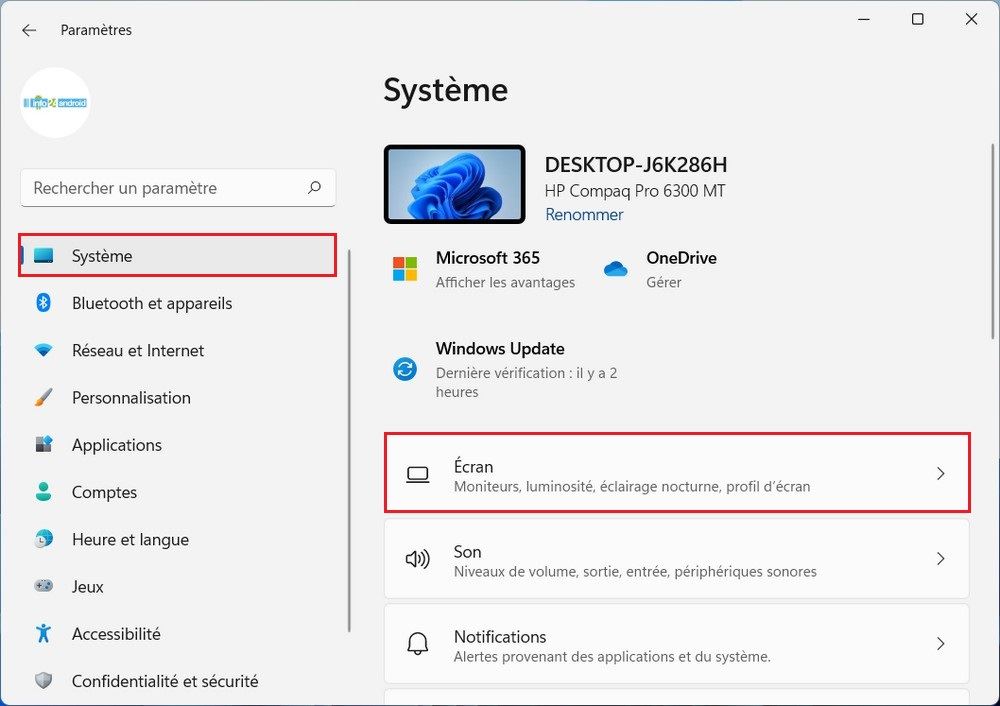Click the Écran laptop icon
This screenshot has width=1000, height=706.
[418, 474]
